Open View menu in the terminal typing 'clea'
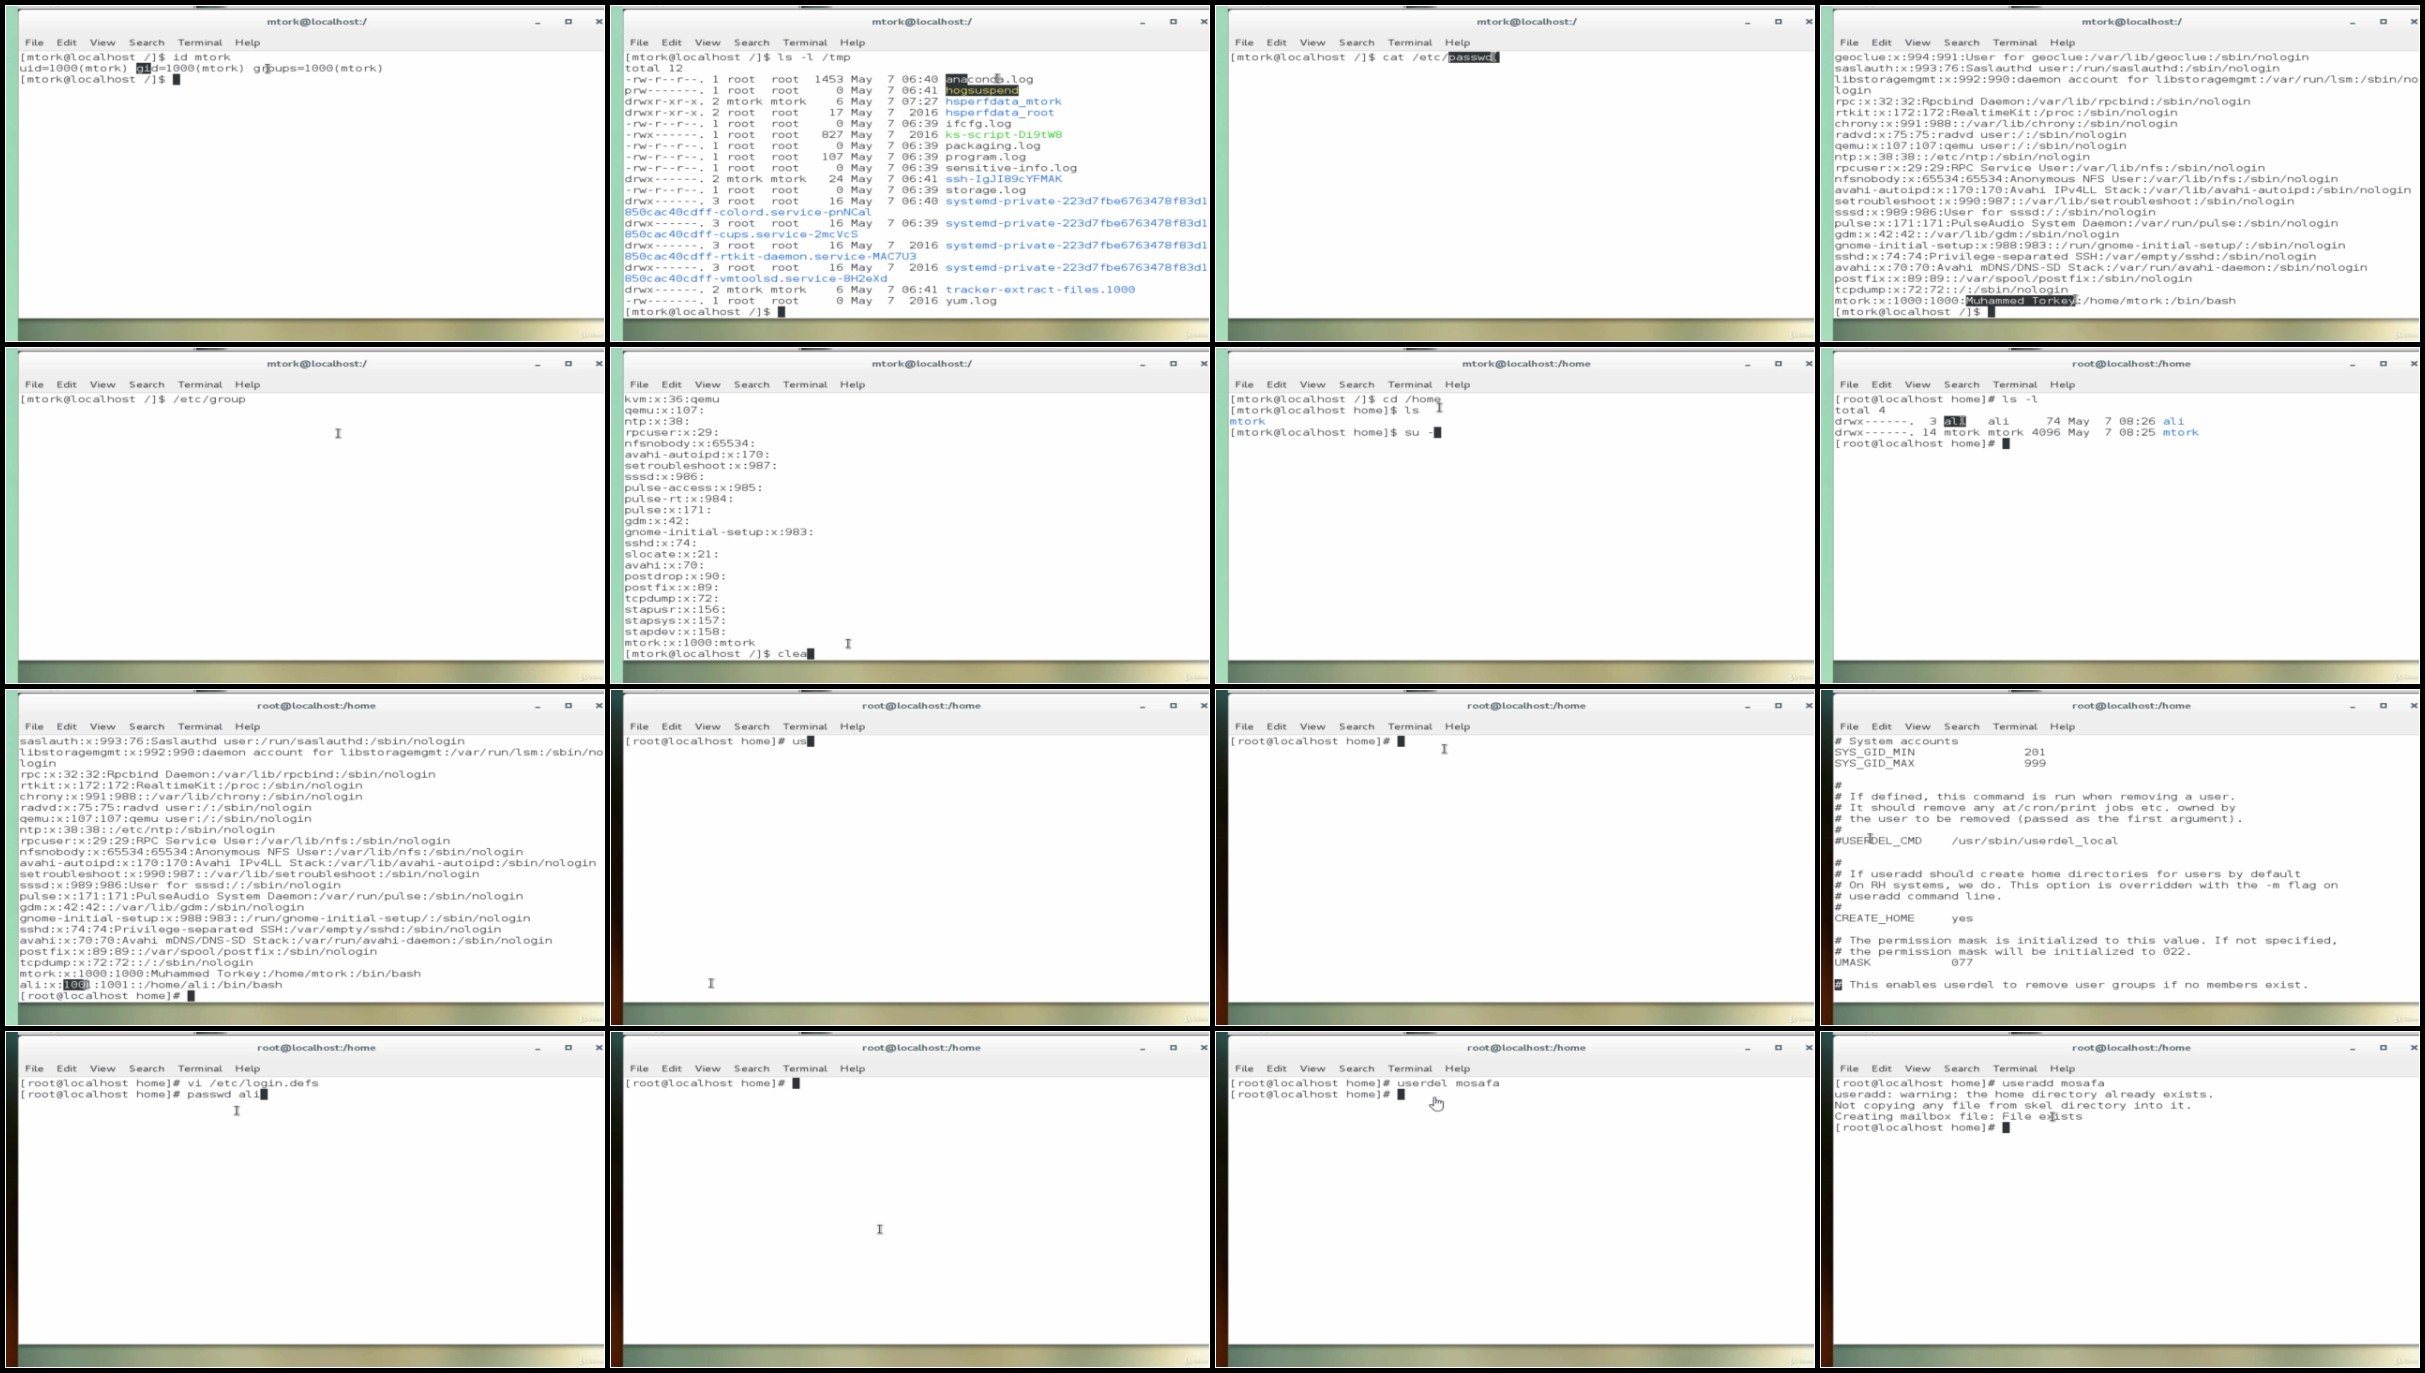 707,384
